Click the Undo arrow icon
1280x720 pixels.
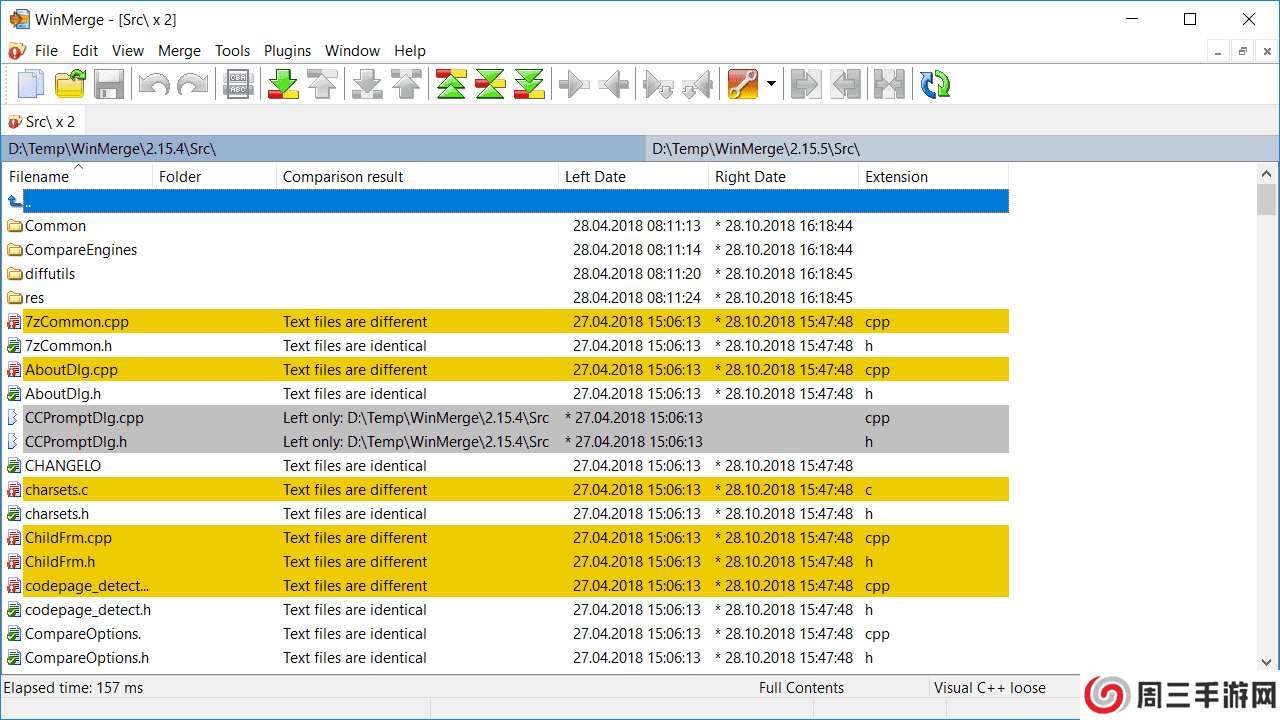point(153,84)
